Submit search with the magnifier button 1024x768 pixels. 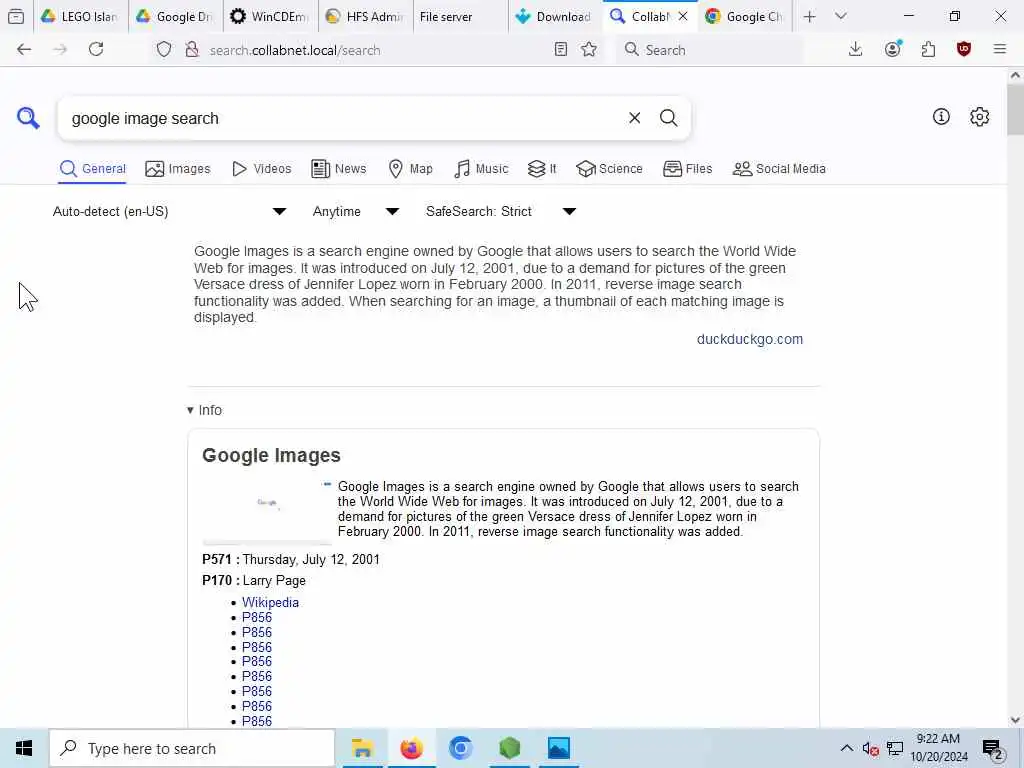[x=668, y=118]
